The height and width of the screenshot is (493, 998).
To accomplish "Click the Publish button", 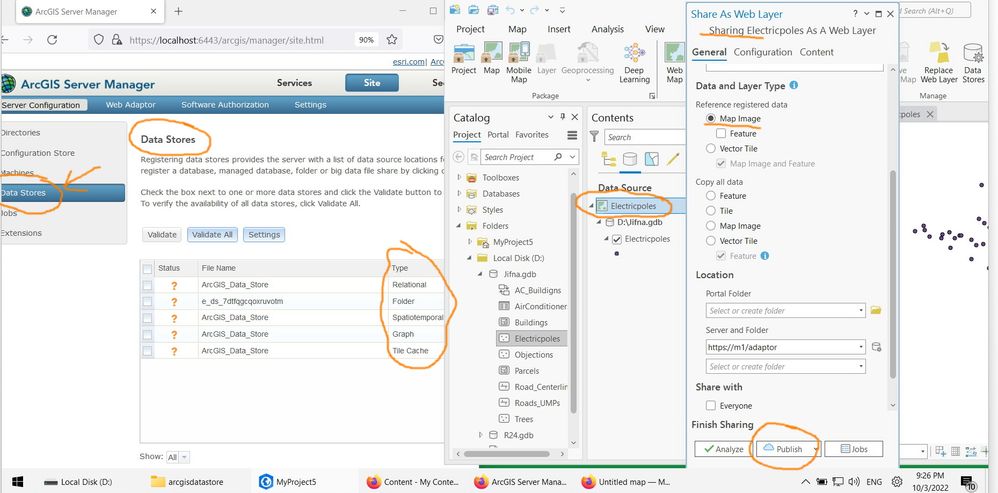I will [x=783, y=449].
